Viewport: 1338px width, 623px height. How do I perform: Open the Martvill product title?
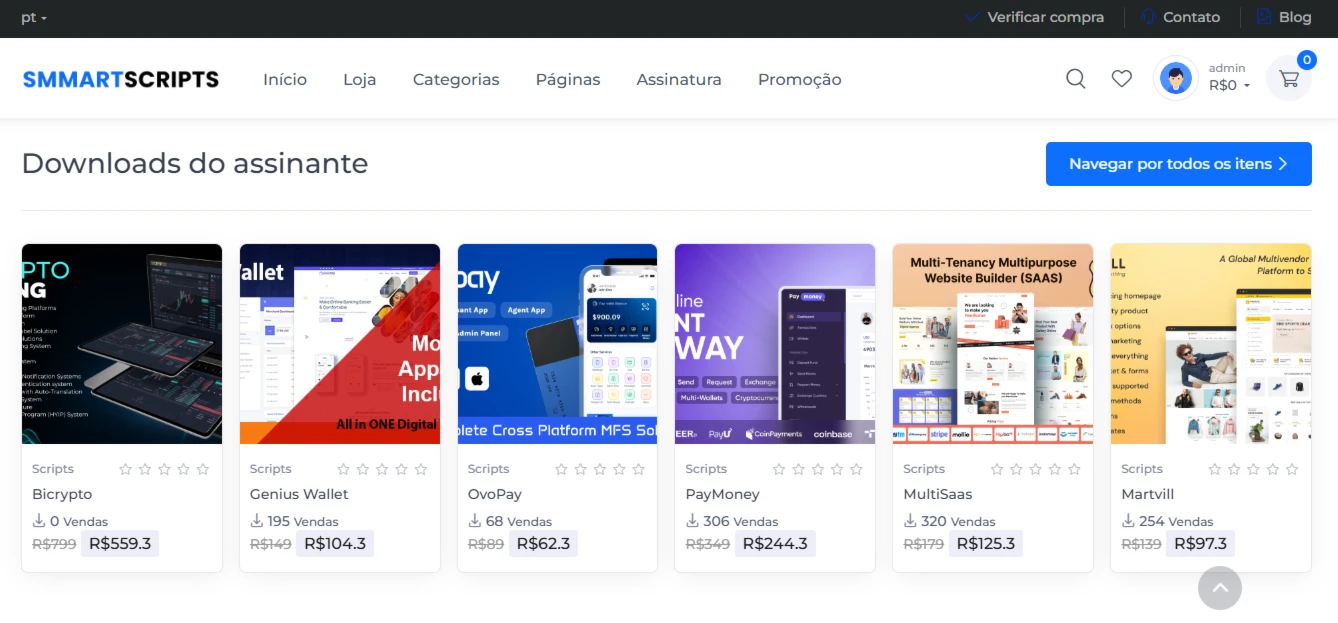coord(1148,494)
